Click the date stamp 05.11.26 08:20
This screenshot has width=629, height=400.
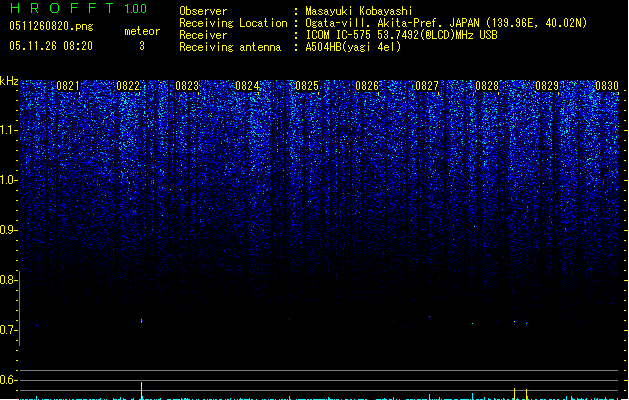[x=51, y=46]
